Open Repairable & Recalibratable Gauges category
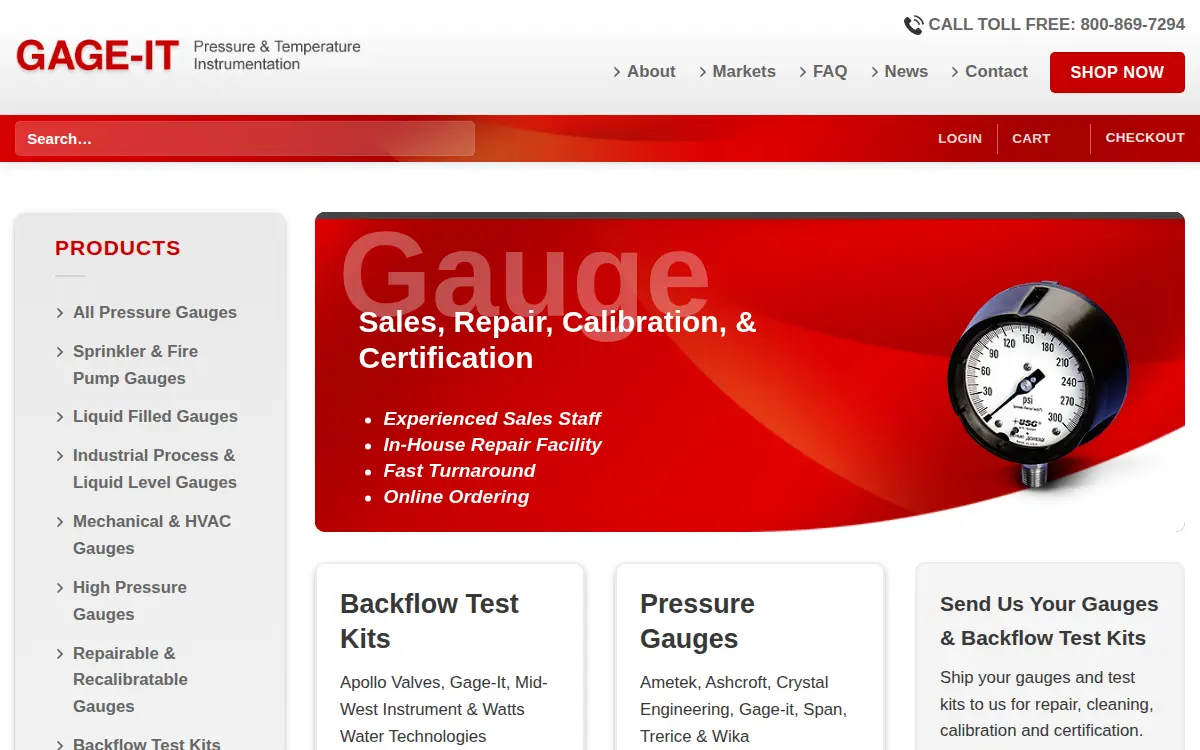The width and height of the screenshot is (1200, 750). [x=130, y=680]
